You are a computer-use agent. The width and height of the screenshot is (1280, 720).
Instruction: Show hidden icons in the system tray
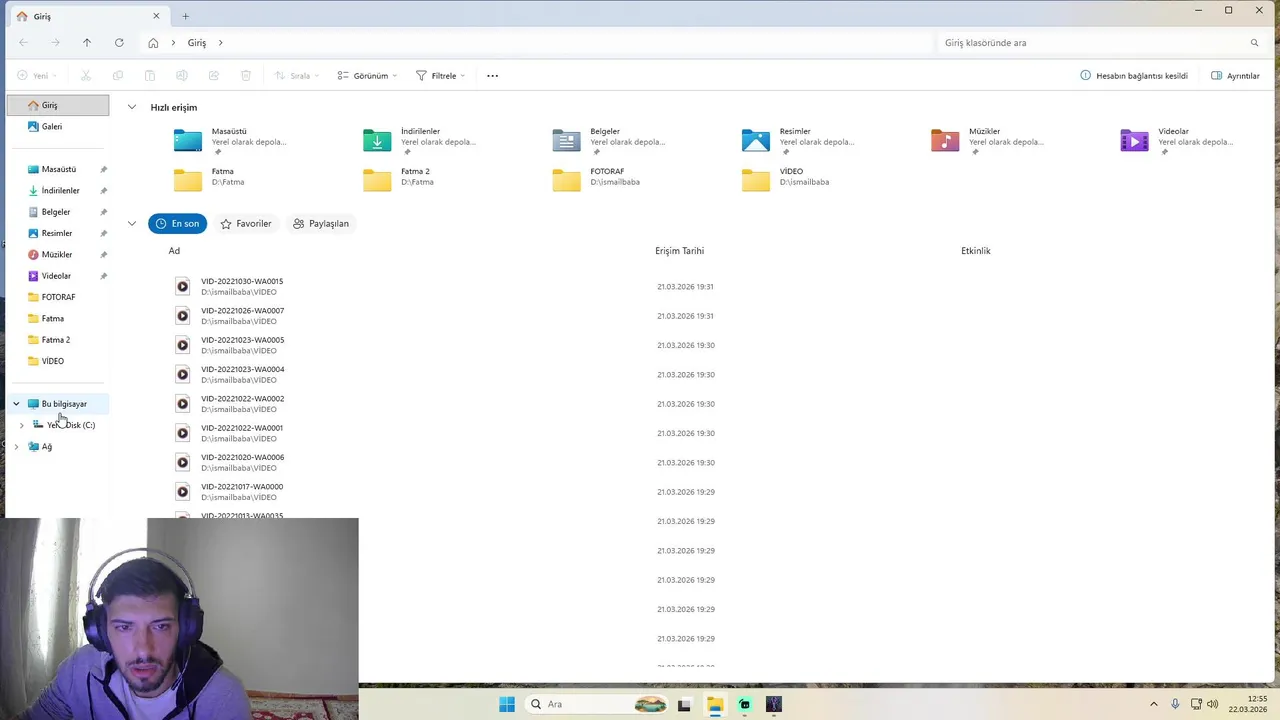coord(1153,704)
